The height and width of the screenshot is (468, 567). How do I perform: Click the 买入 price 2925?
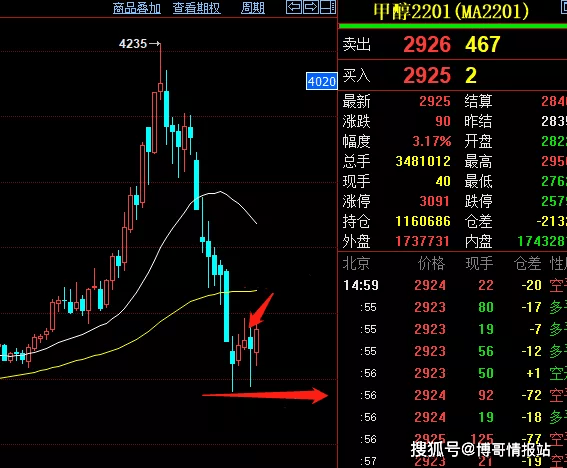point(427,76)
